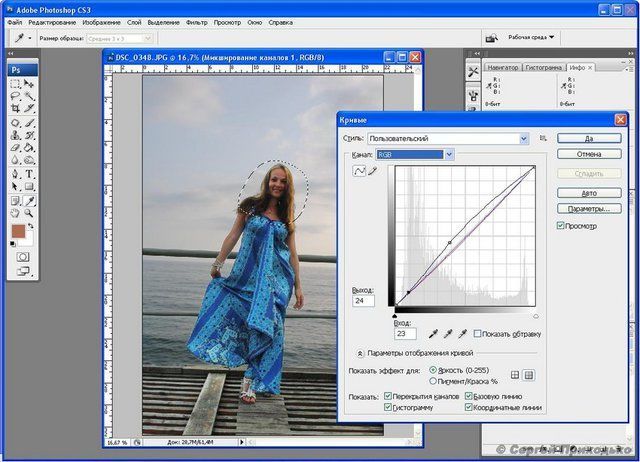Click the brown foreground color swatch

click(x=17, y=231)
